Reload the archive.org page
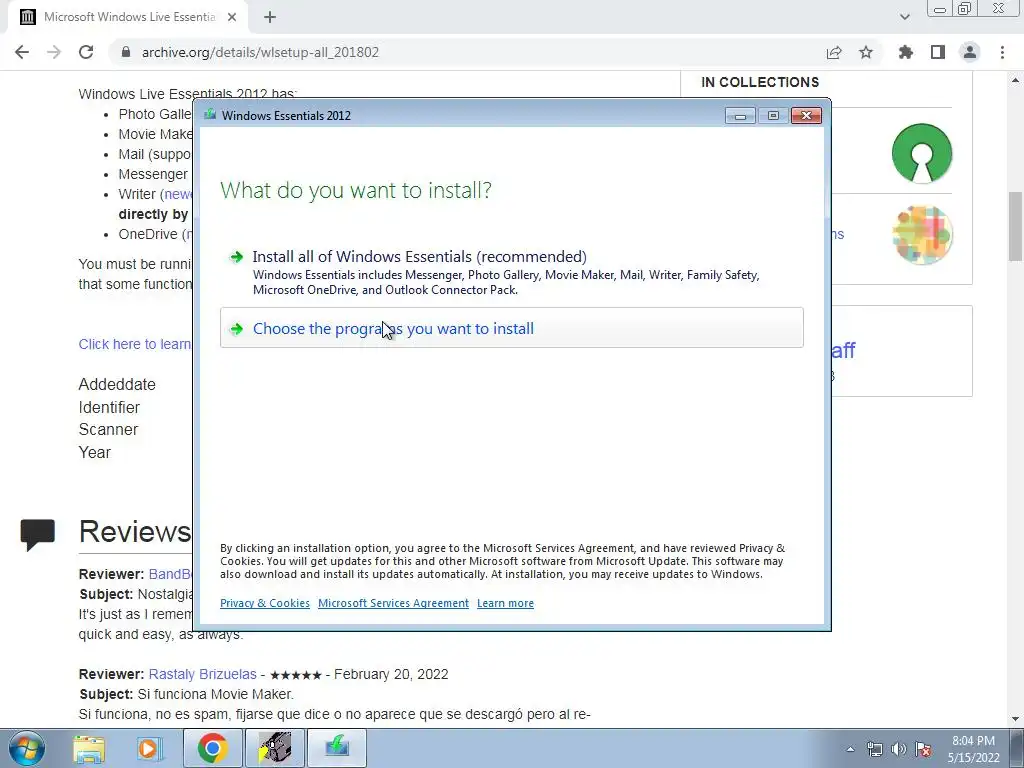 pos(86,52)
